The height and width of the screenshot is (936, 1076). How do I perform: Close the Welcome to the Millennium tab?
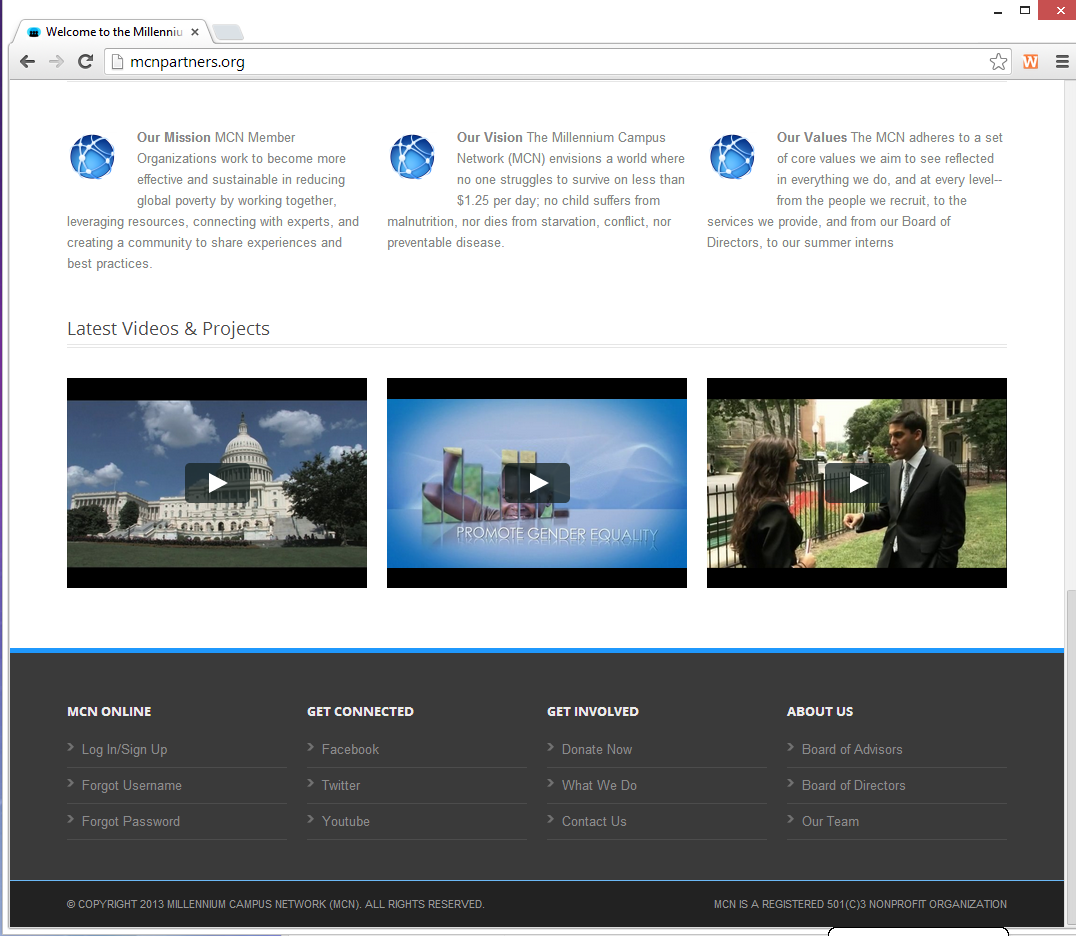195,32
